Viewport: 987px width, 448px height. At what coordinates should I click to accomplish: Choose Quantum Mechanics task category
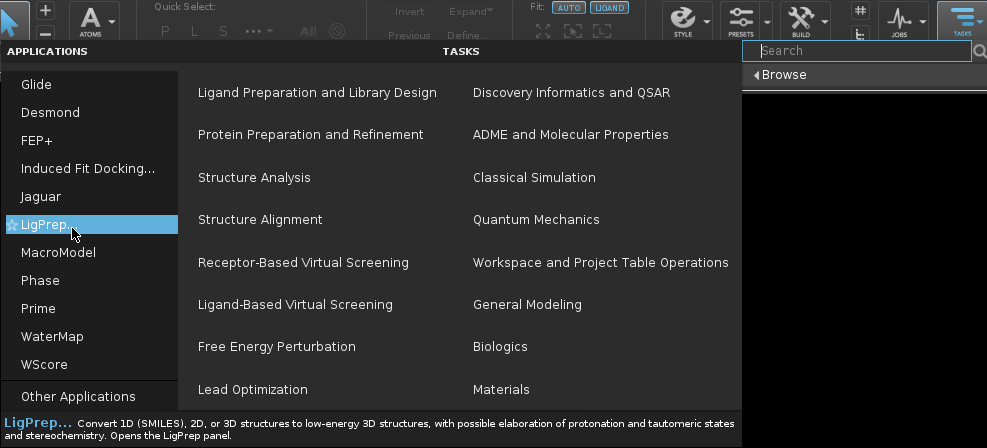point(536,220)
